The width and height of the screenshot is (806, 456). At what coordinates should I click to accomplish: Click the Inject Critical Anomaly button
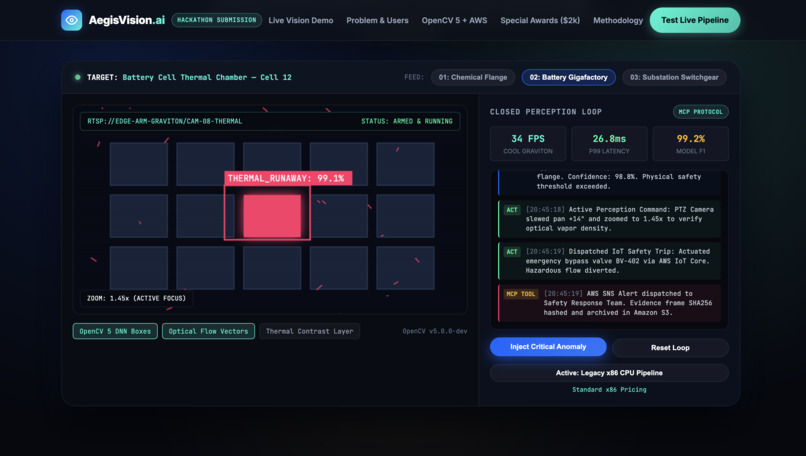[548, 347]
